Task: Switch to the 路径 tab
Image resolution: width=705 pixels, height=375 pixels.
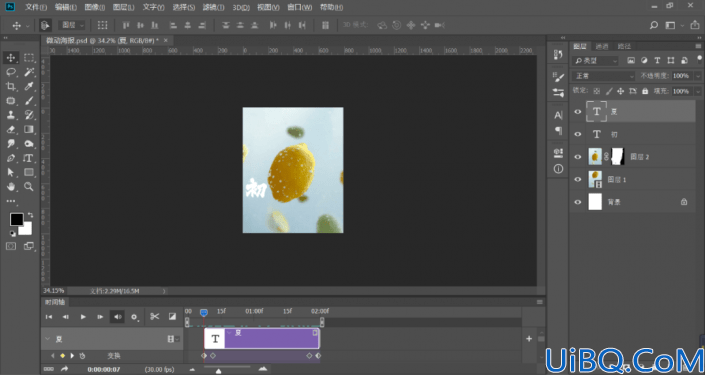Action: (x=624, y=46)
